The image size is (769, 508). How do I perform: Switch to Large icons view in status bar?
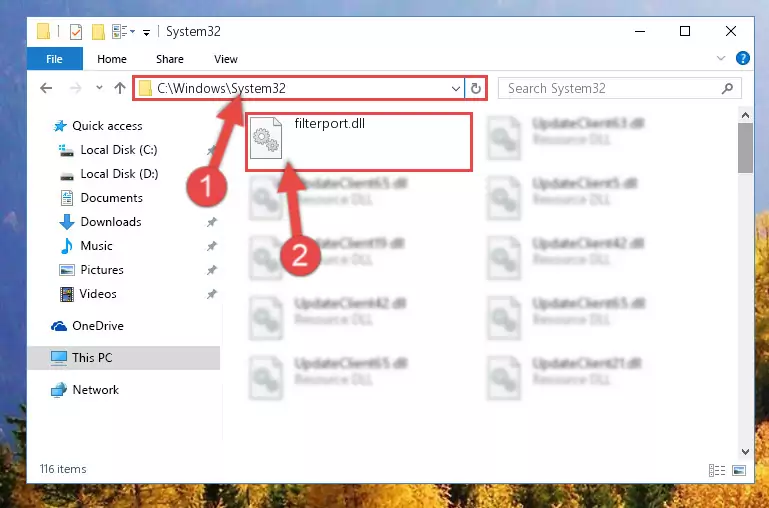coord(739,470)
